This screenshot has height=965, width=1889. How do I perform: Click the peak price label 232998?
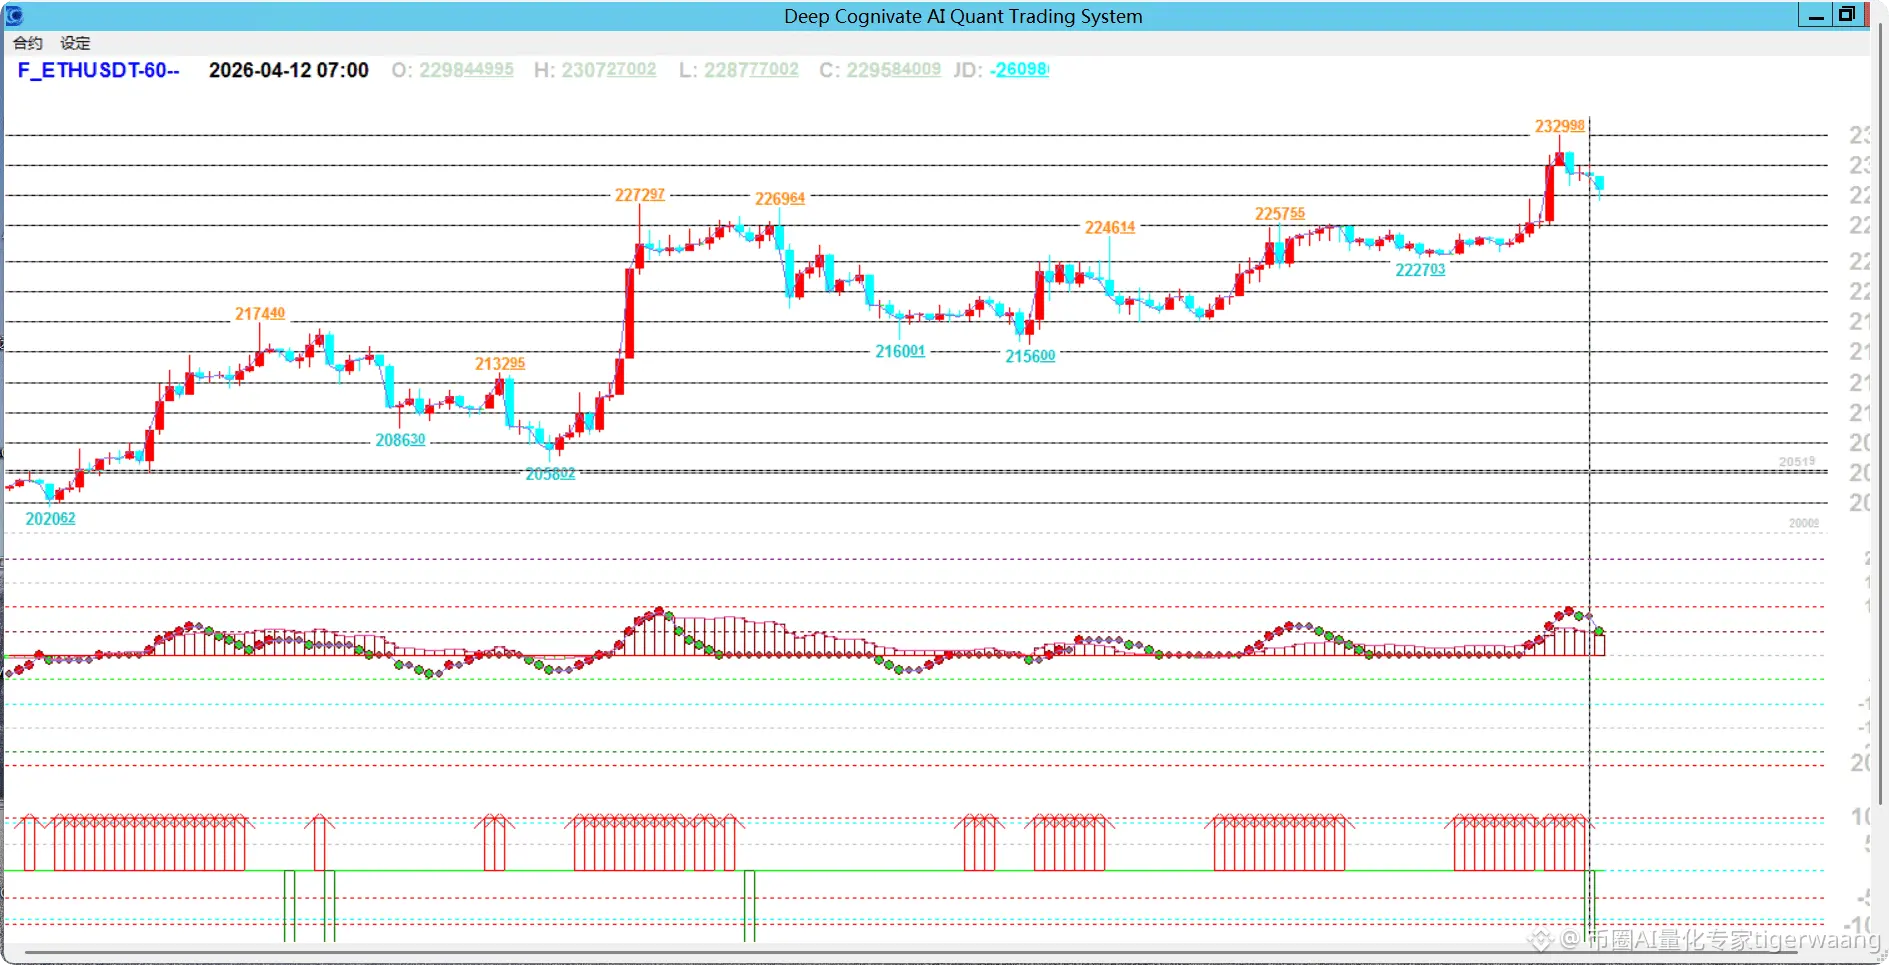1559,126
